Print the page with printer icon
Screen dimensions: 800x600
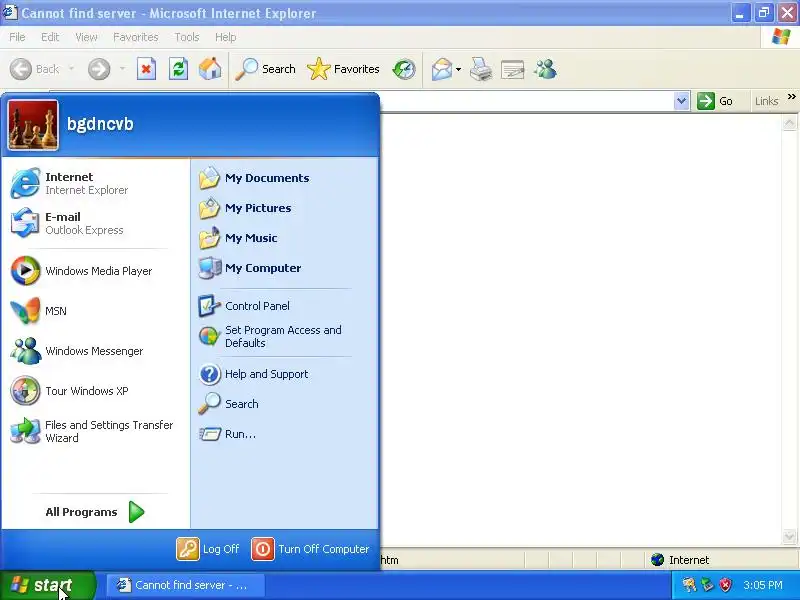click(481, 69)
